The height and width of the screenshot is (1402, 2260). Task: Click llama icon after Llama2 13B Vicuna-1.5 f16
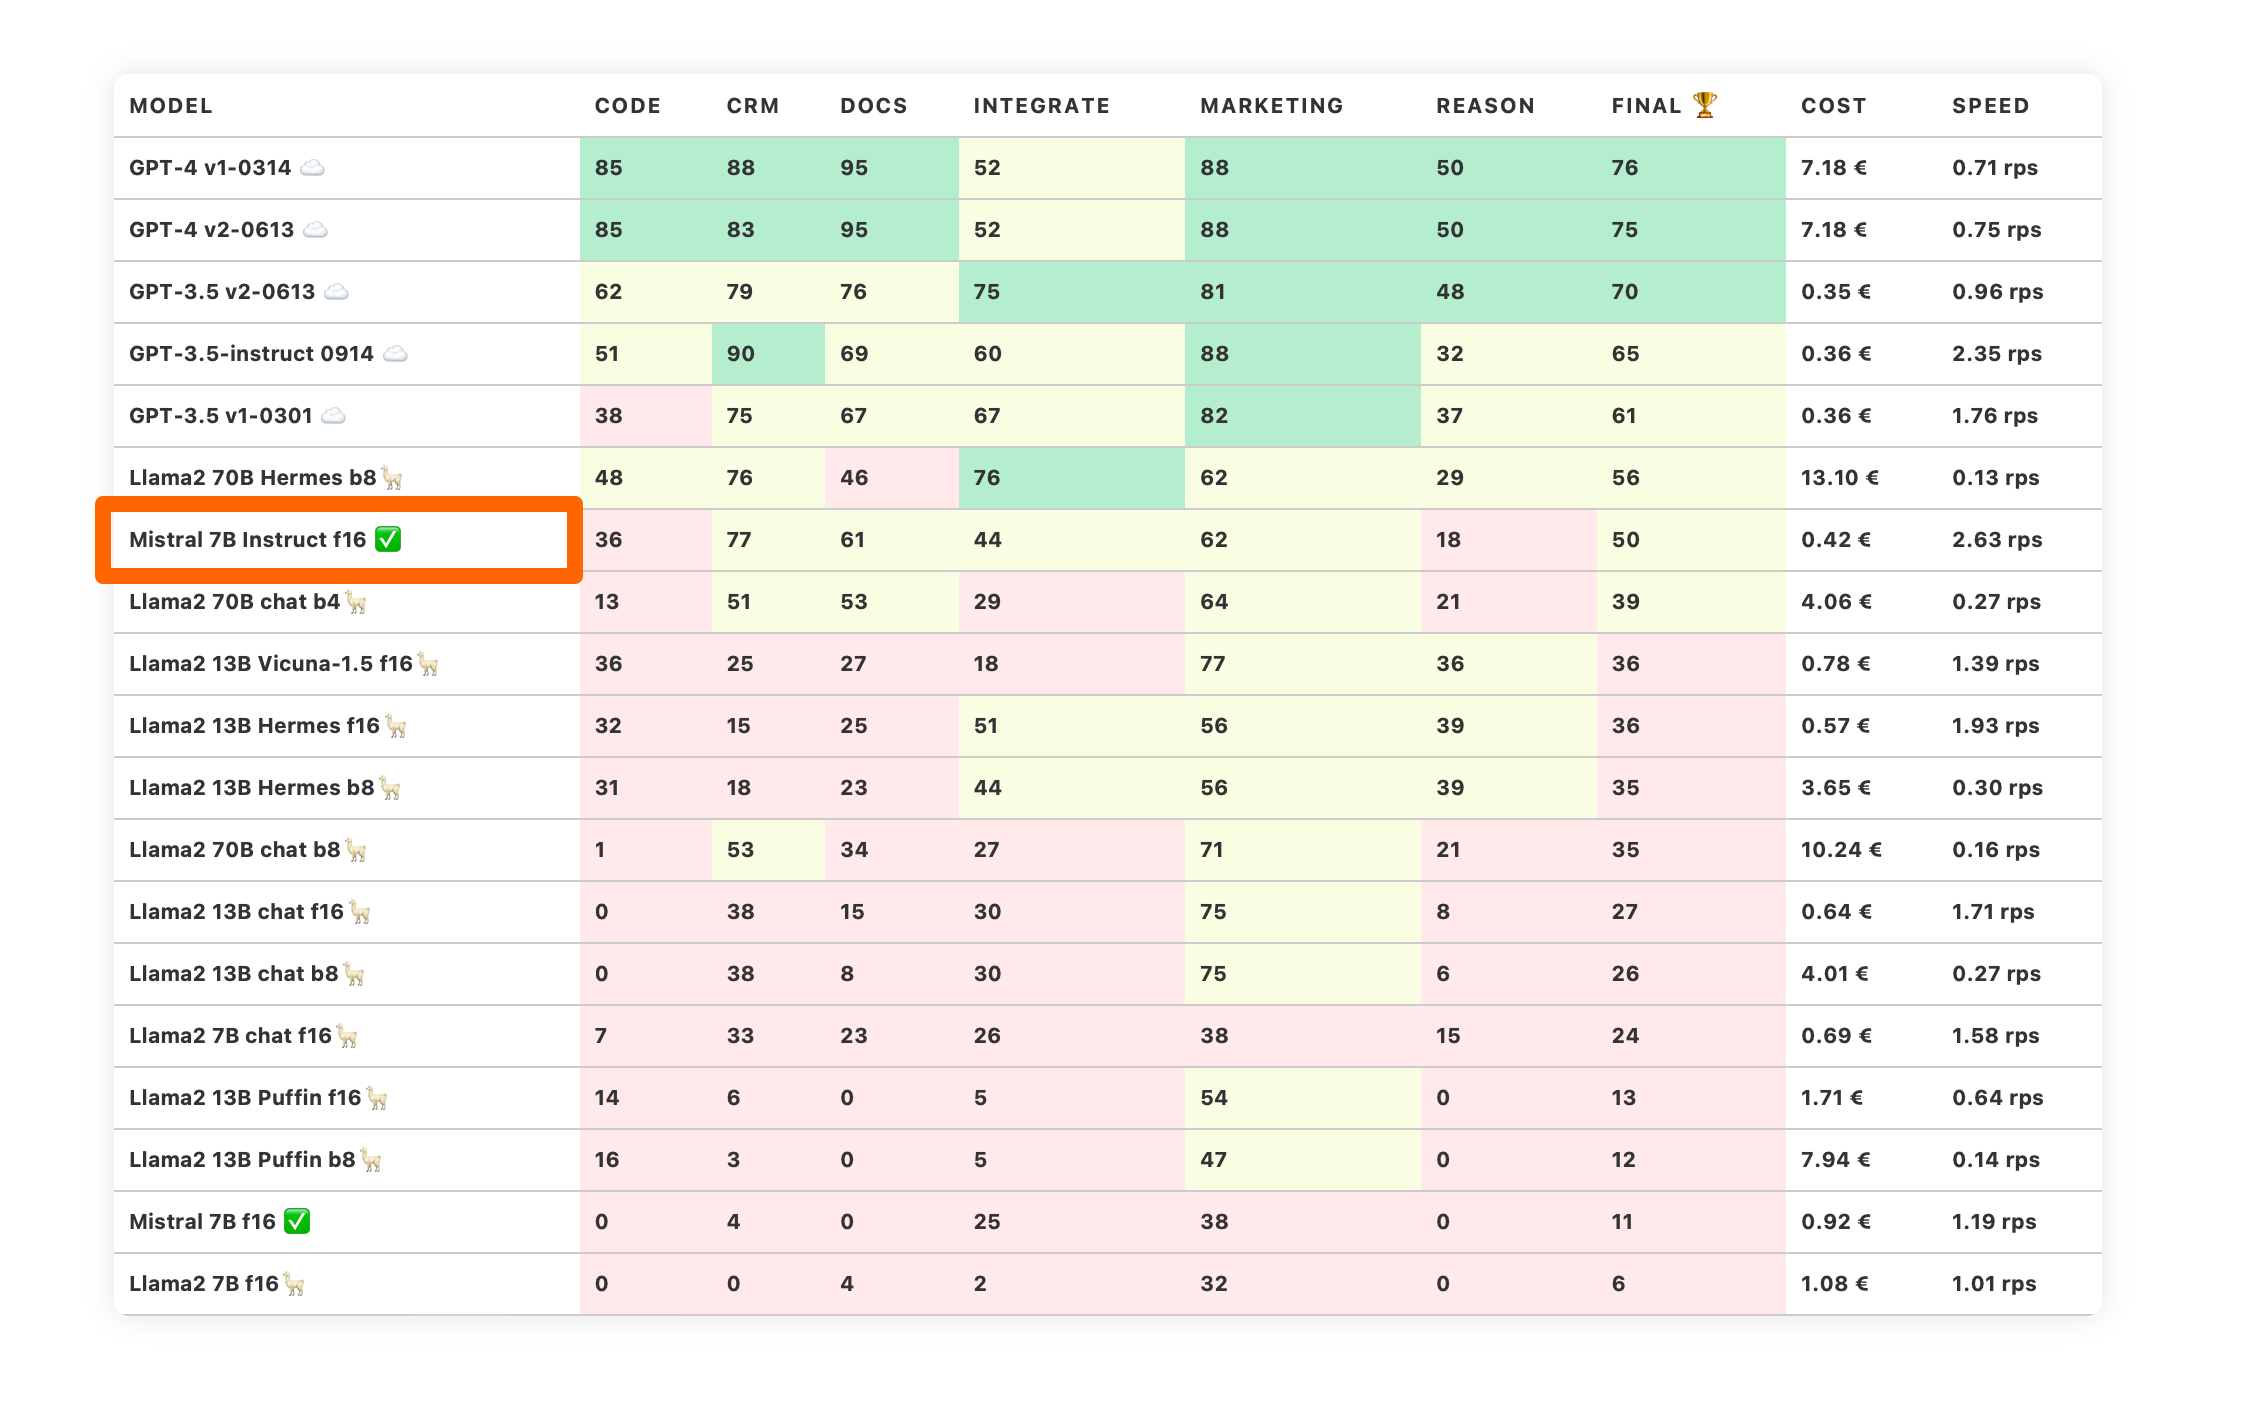click(428, 664)
